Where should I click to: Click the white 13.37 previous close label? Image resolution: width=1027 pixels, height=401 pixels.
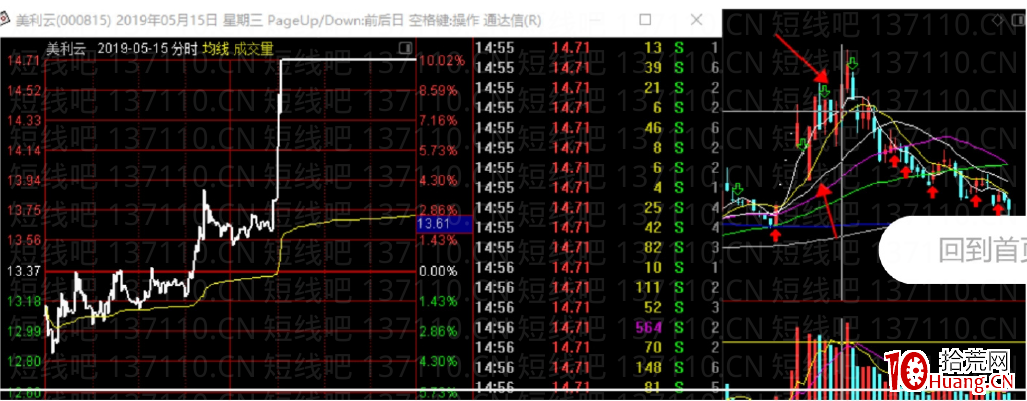pos(23,271)
